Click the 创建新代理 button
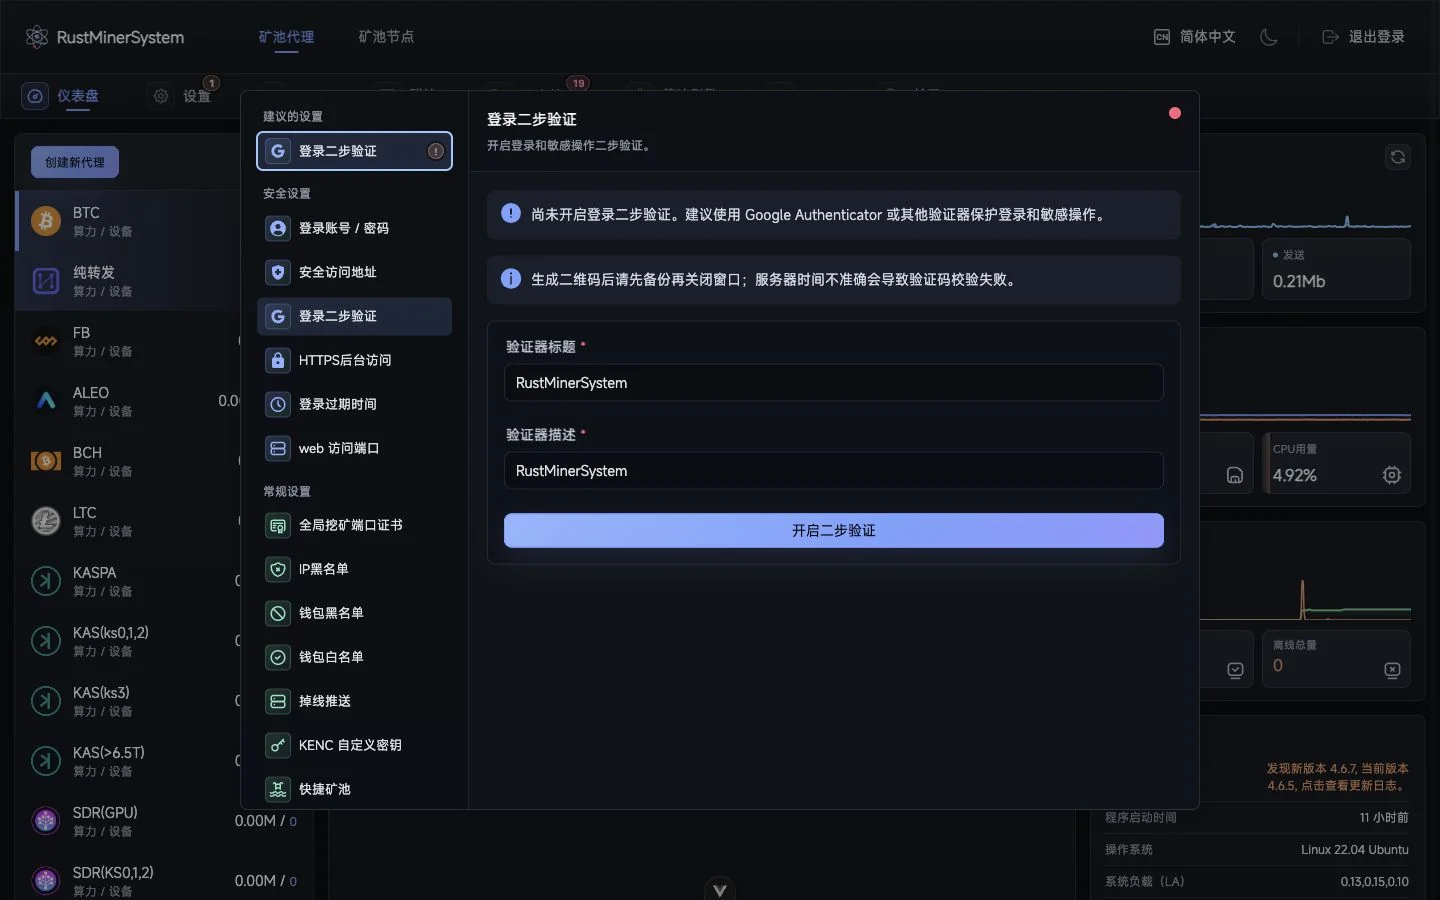Image resolution: width=1440 pixels, height=900 pixels. [x=75, y=162]
